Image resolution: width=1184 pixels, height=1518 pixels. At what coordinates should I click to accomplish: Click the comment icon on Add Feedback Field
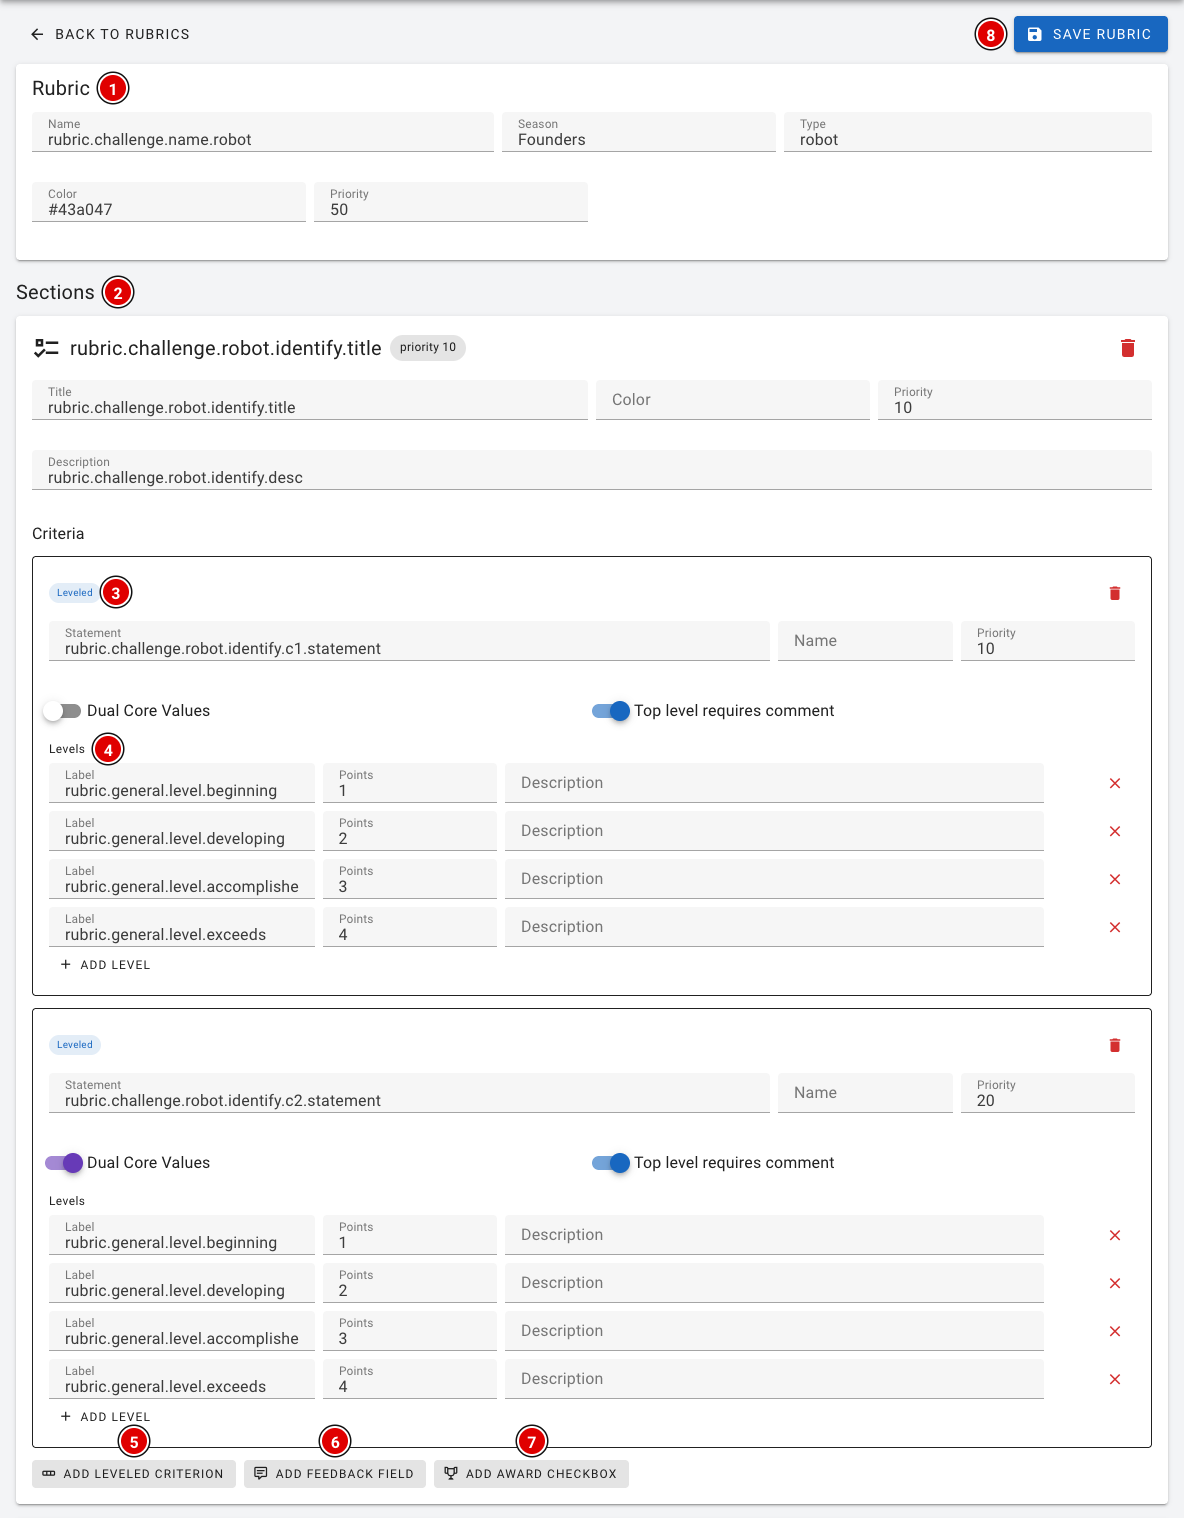(261, 1473)
